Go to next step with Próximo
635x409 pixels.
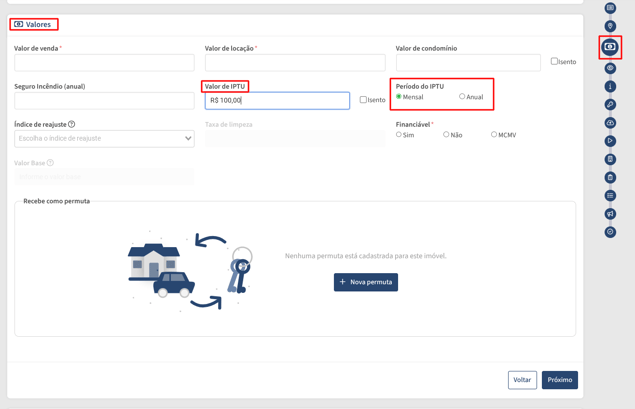coord(560,380)
